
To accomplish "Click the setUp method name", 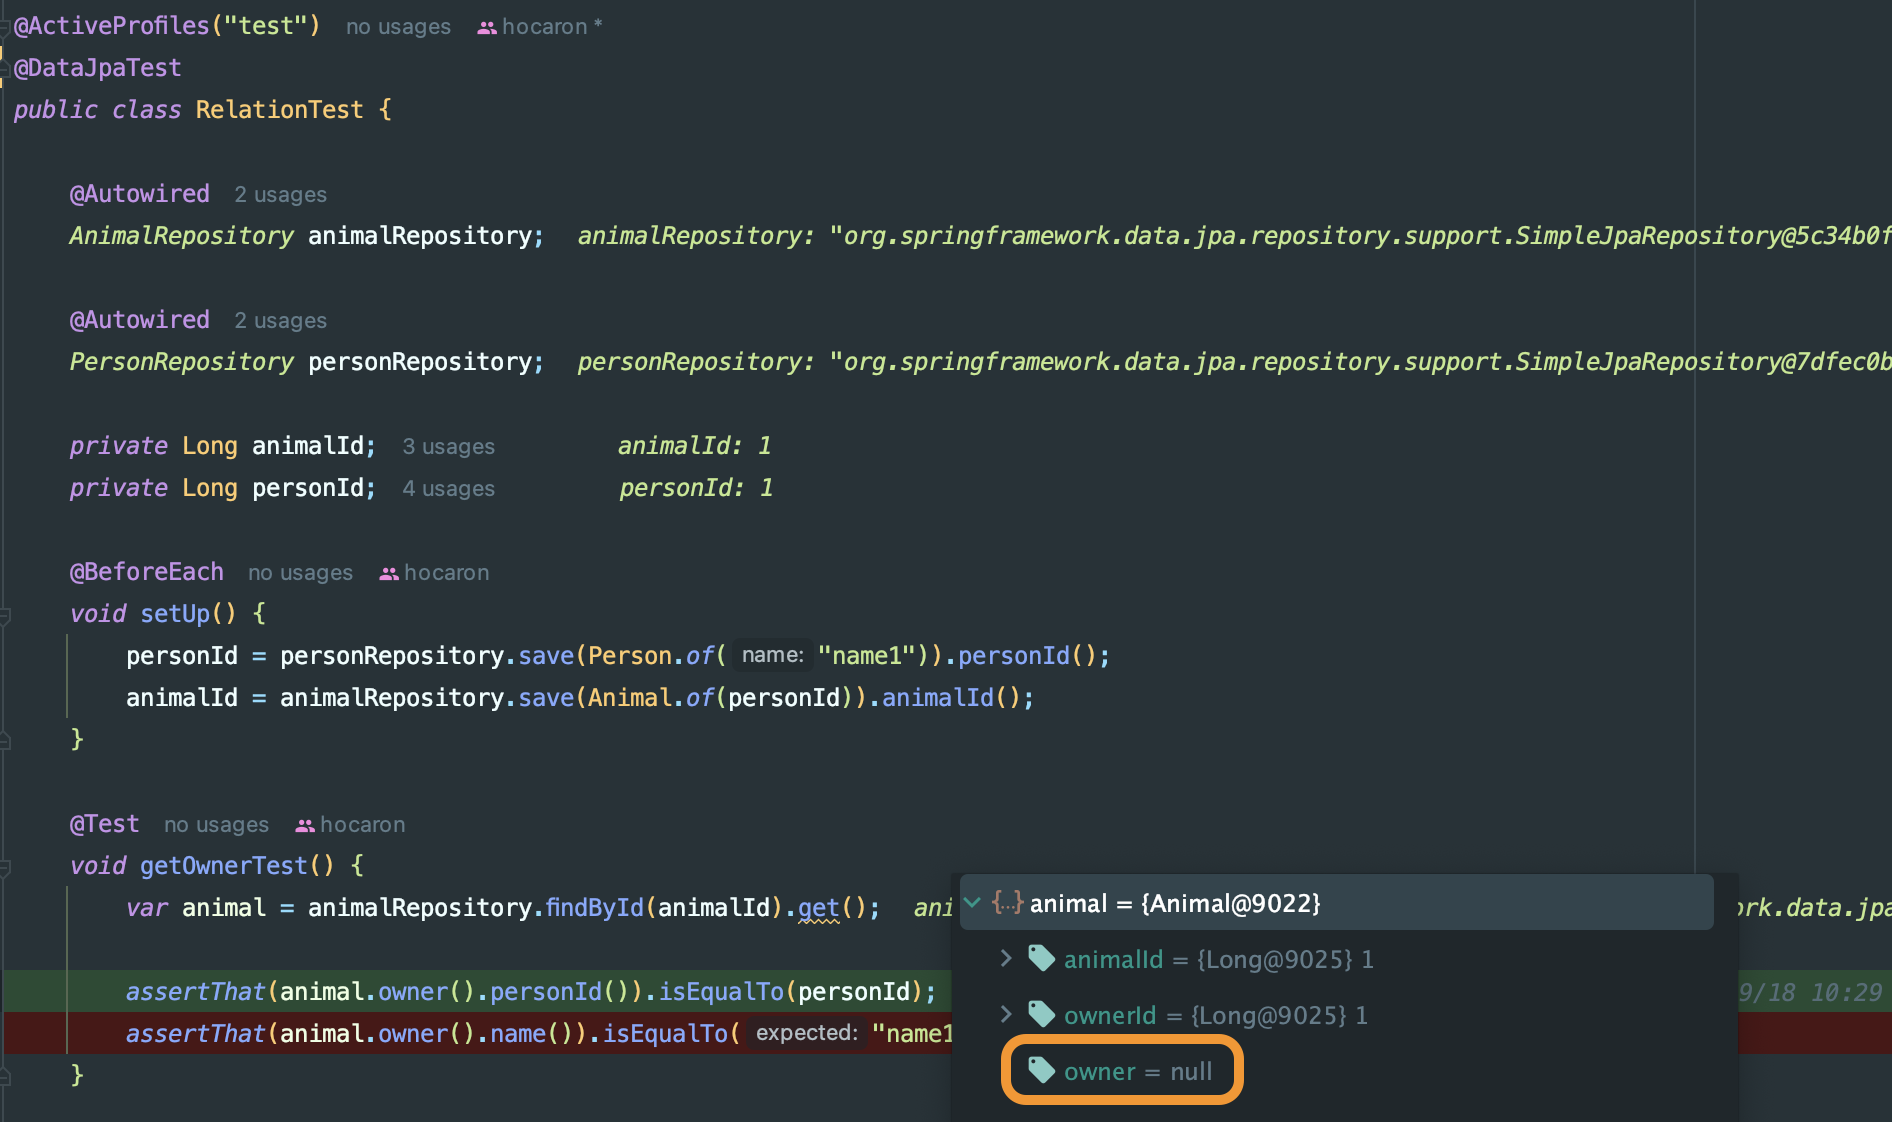I will click(x=175, y=613).
